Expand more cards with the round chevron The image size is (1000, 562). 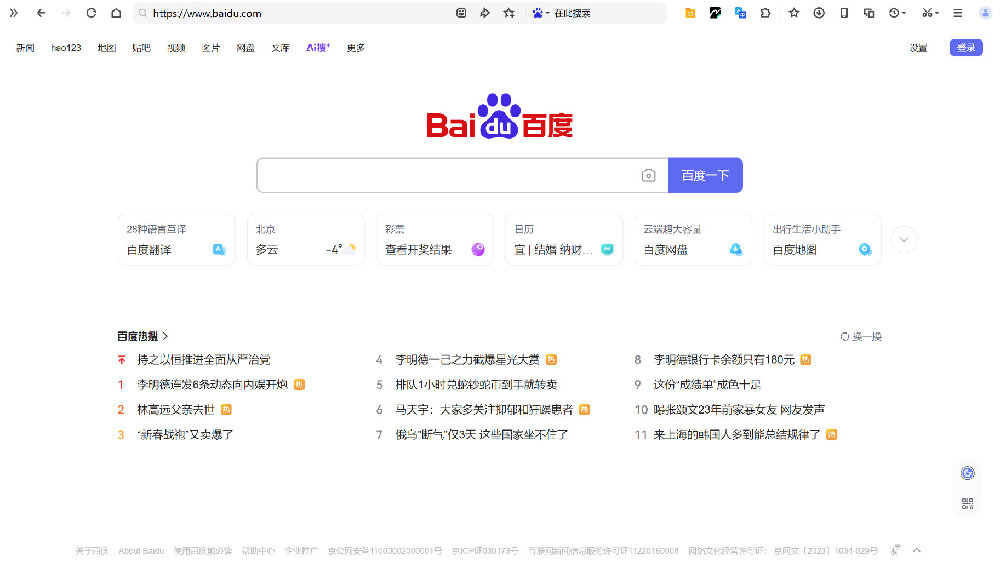coord(904,240)
